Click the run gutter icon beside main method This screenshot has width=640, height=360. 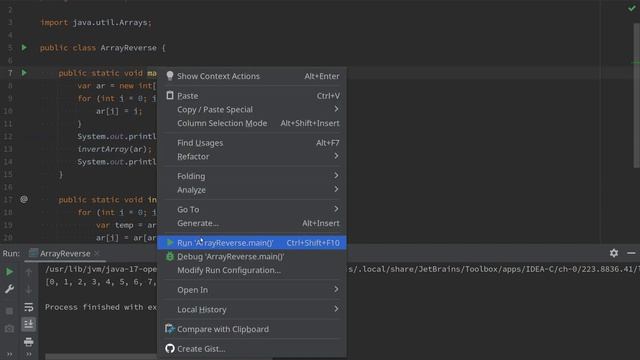[24, 73]
